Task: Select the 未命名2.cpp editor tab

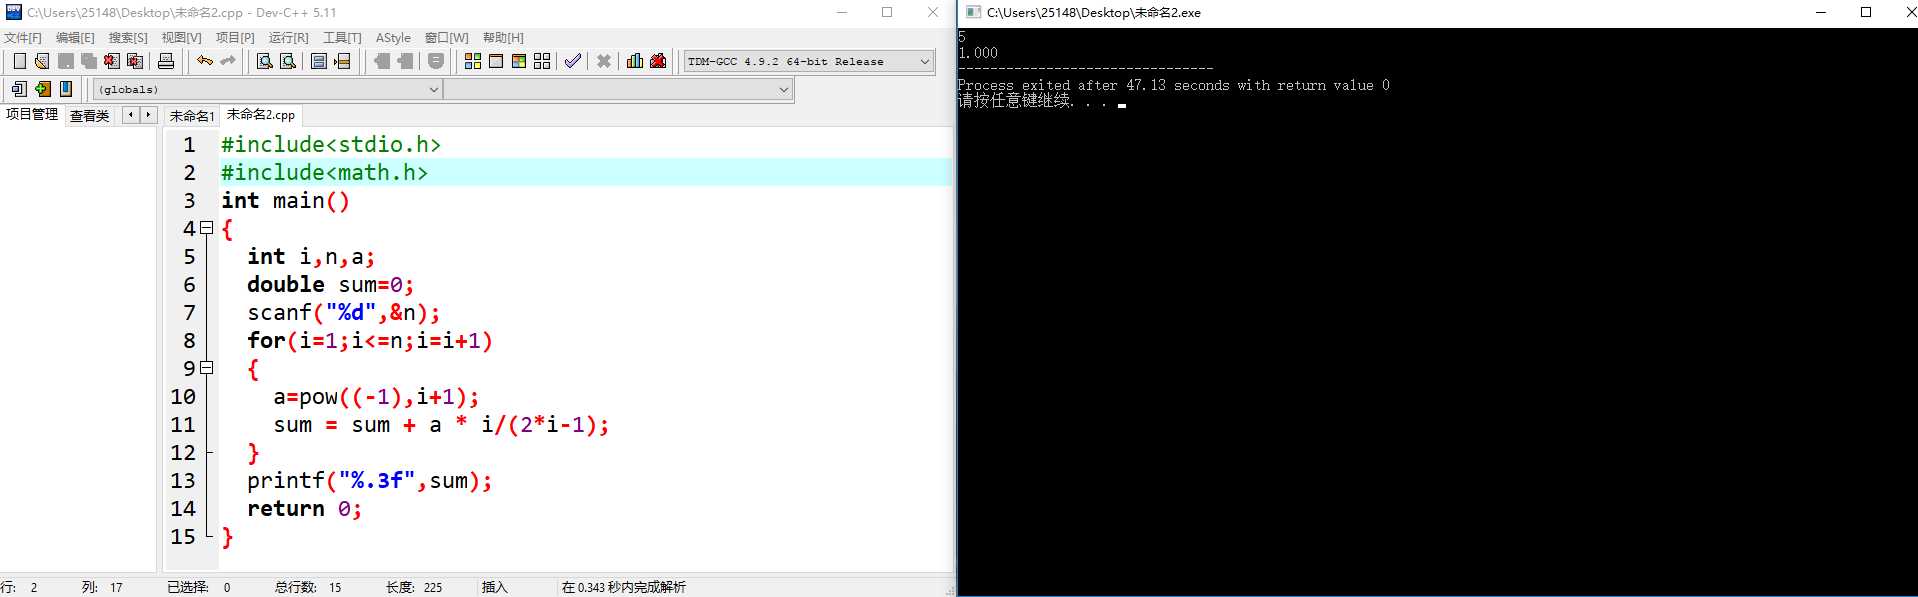Action: click(x=260, y=114)
